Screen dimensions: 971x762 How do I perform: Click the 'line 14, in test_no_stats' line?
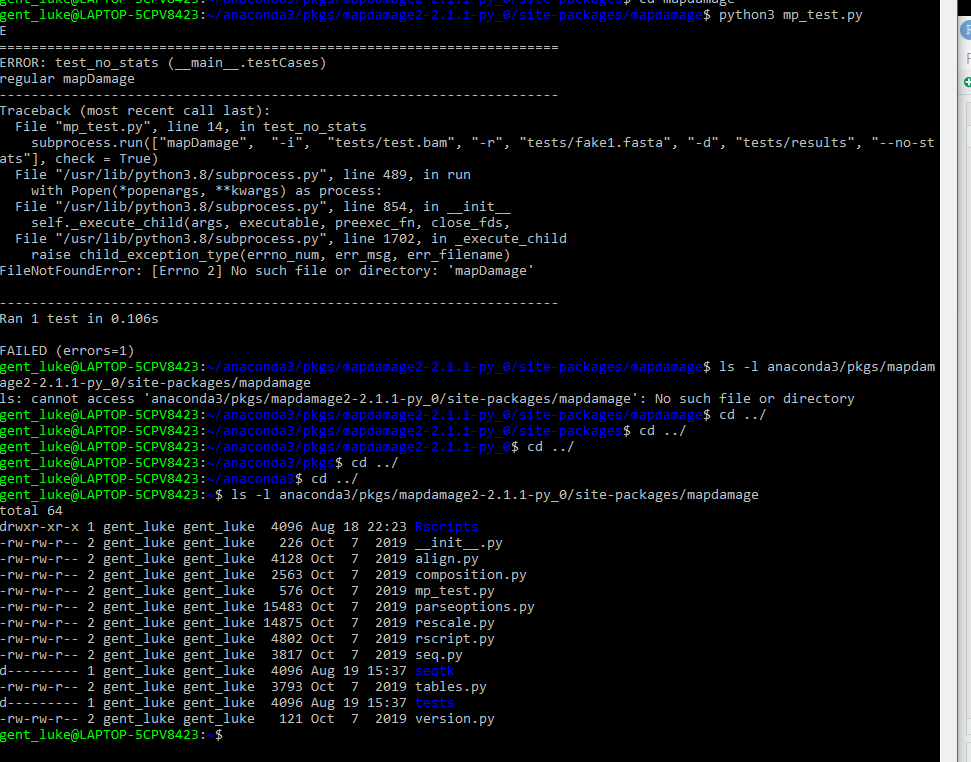[x=191, y=127]
